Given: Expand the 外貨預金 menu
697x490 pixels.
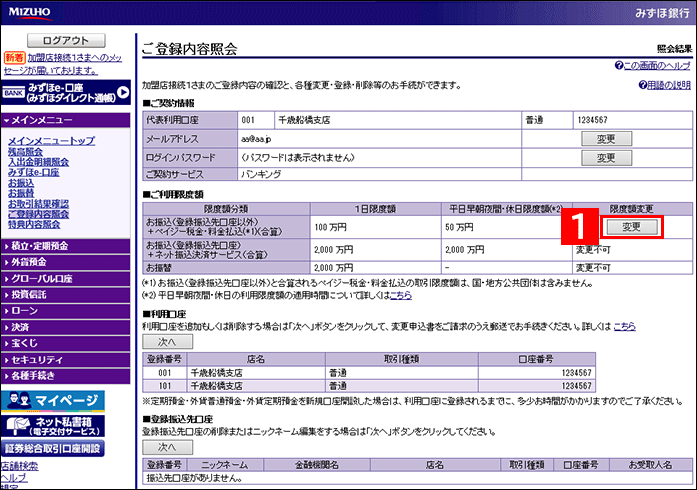Looking at the screenshot, I should pyautogui.click(x=66, y=262).
